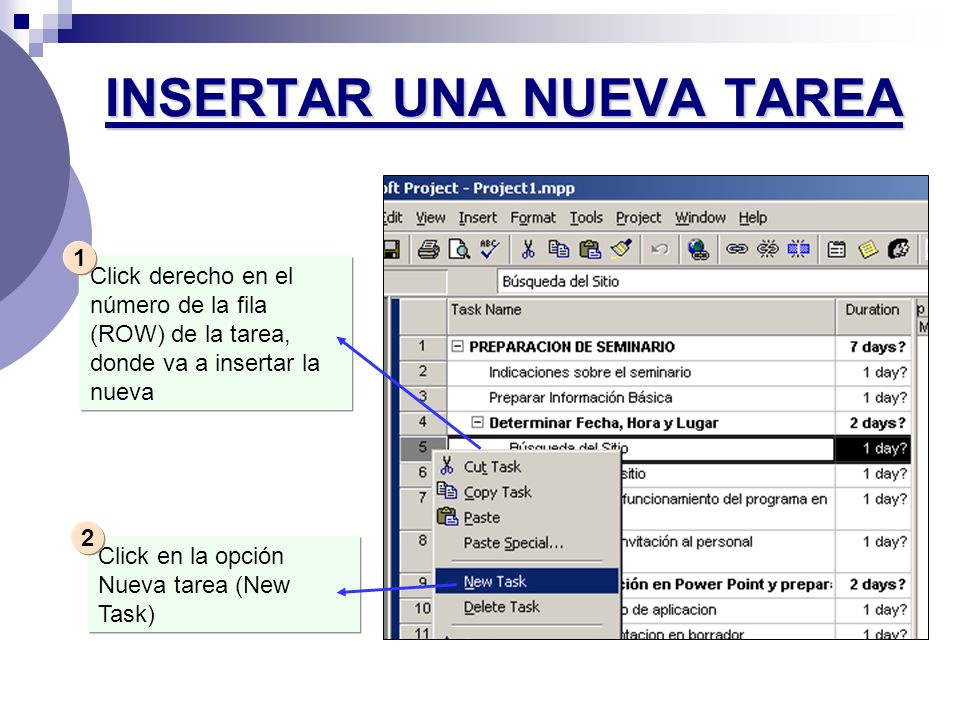Viewport: 960px width, 720px height.
Task: Choose Cut Task in context menu
Action: pos(527,467)
